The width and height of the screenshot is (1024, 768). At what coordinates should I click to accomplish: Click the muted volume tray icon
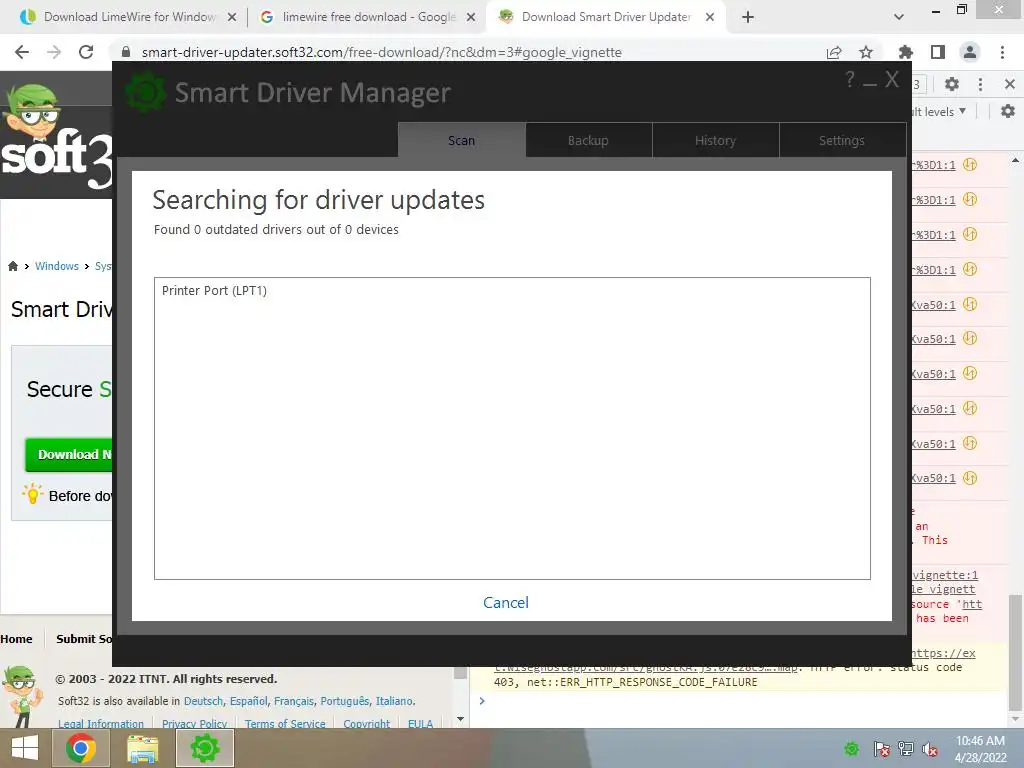(930, 748)
